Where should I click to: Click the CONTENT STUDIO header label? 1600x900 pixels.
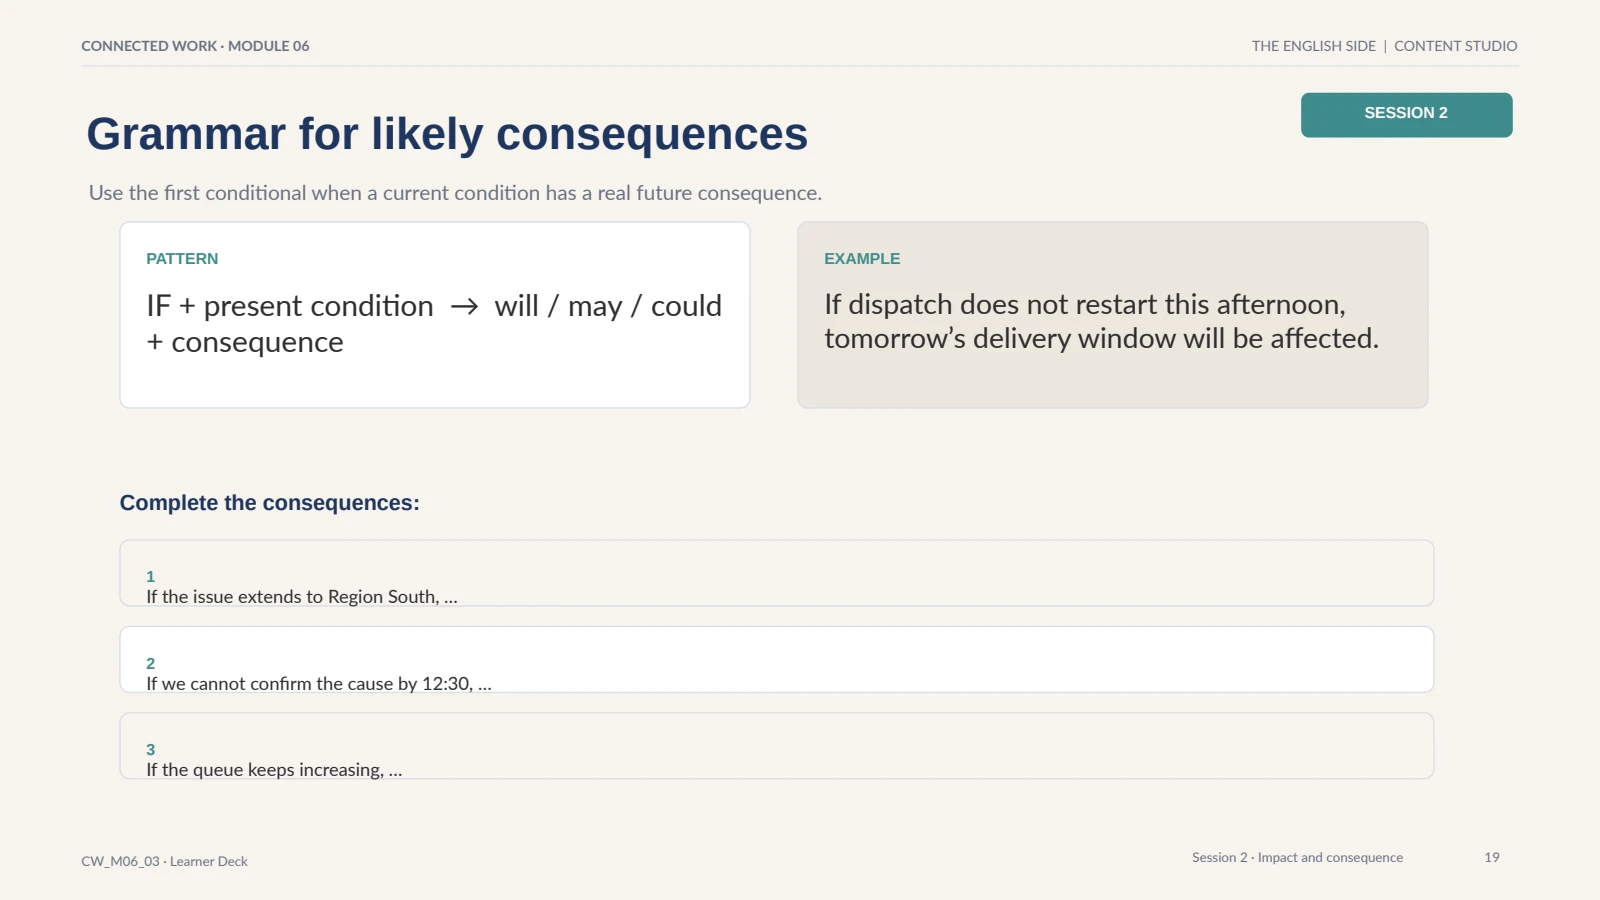coord(1456,46)
